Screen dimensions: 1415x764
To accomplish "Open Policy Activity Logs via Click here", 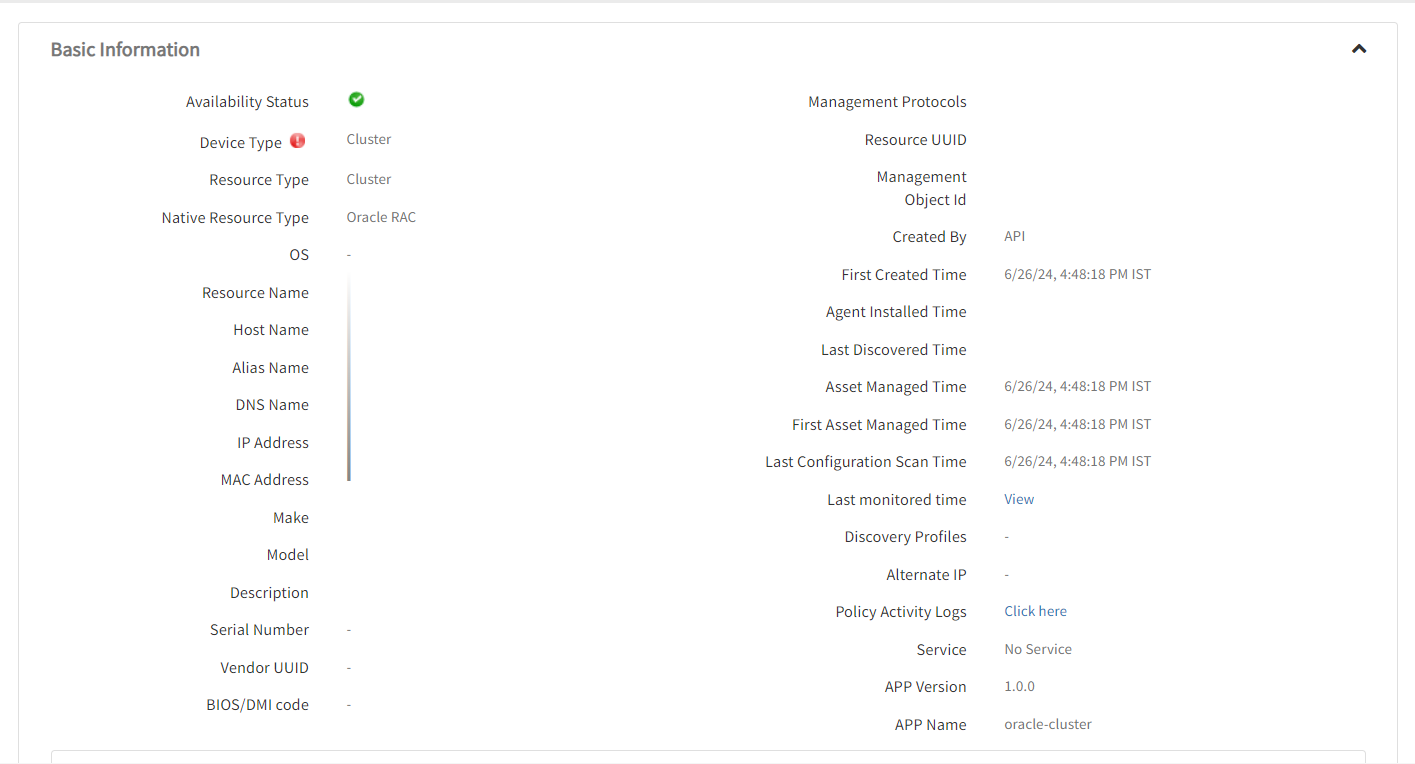I will coord(1035,611).
